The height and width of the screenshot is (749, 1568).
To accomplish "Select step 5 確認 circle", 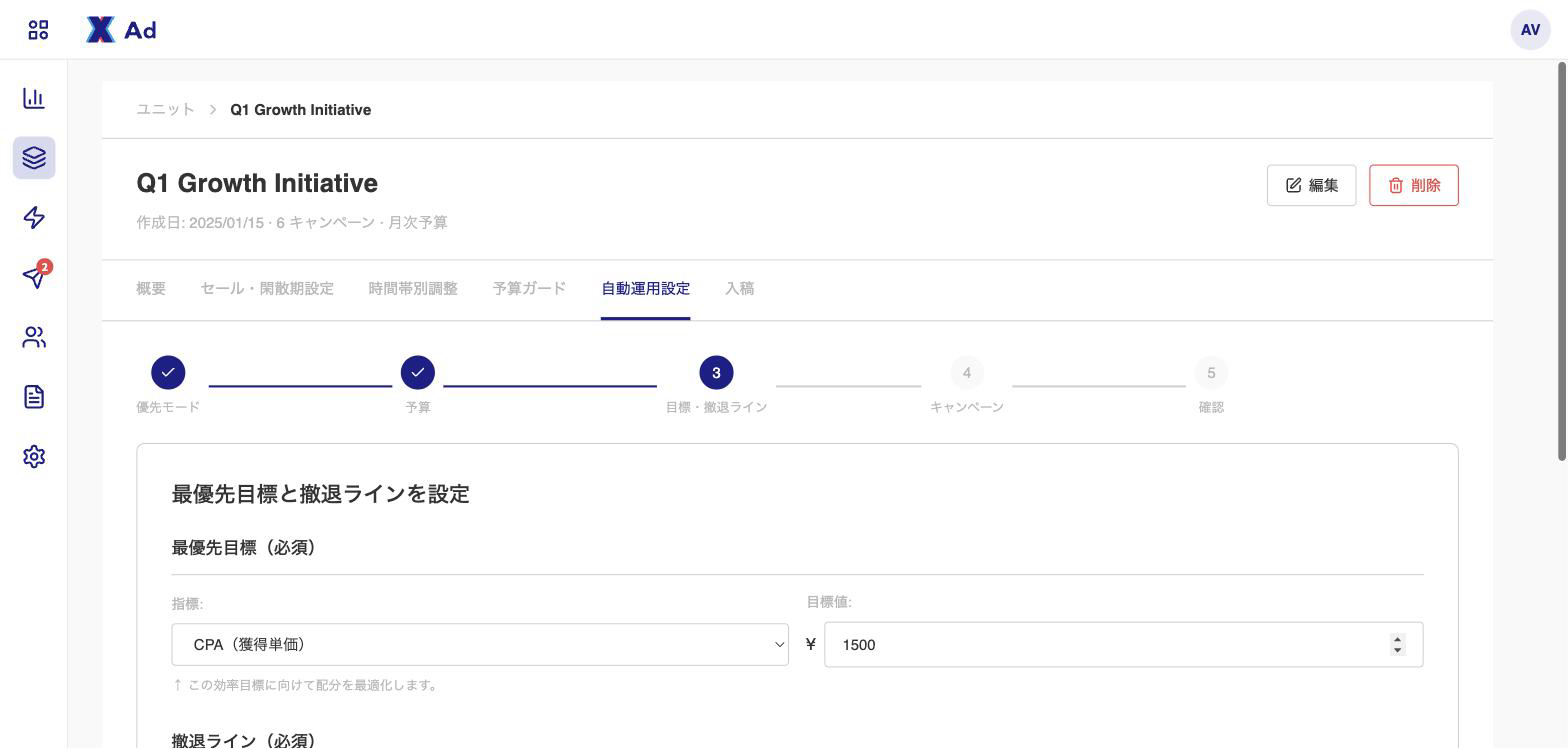I will click(1211, 373).
